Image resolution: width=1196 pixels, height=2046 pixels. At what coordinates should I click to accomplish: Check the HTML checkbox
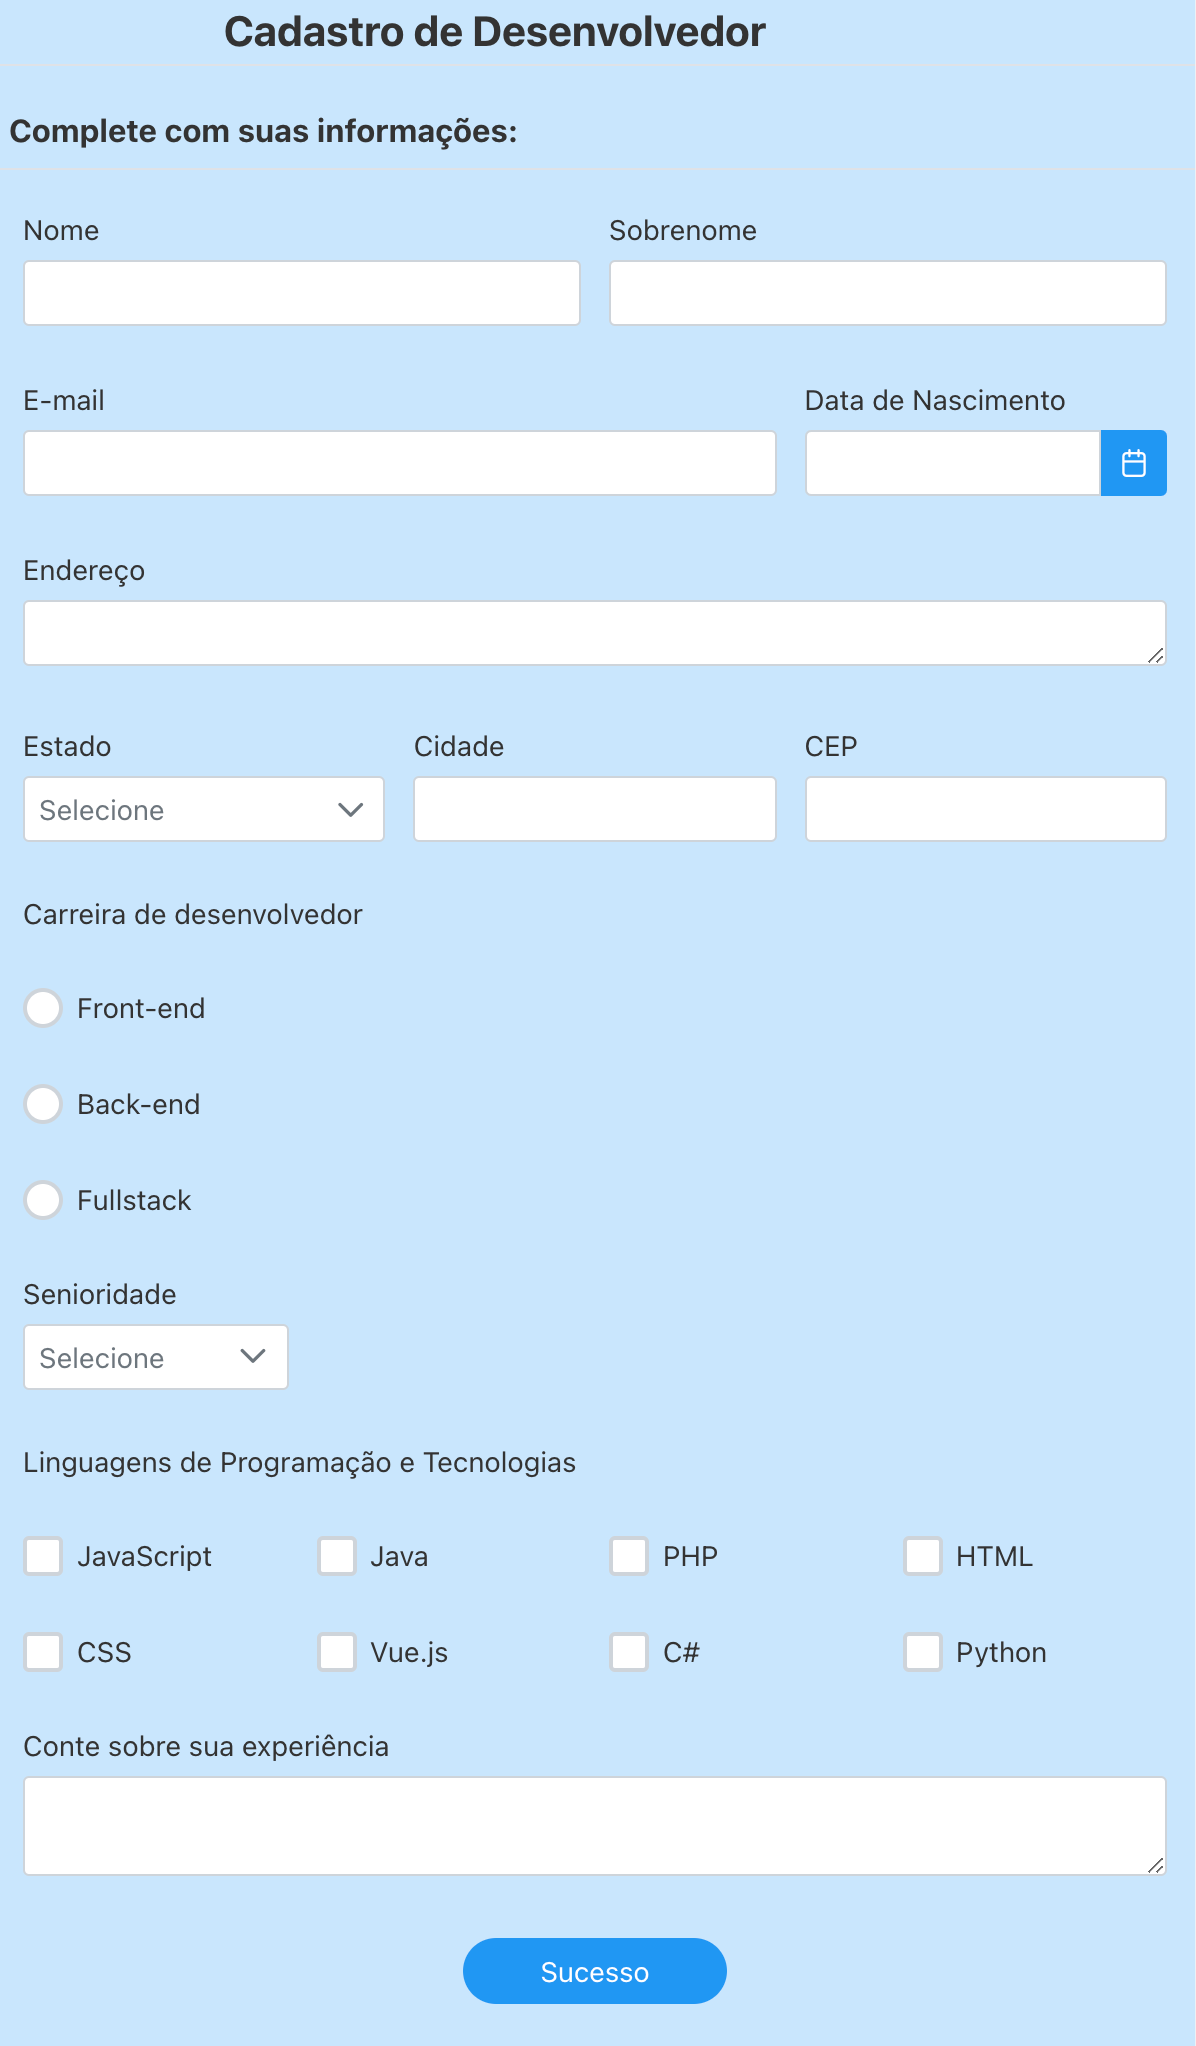coord(922,1556)
